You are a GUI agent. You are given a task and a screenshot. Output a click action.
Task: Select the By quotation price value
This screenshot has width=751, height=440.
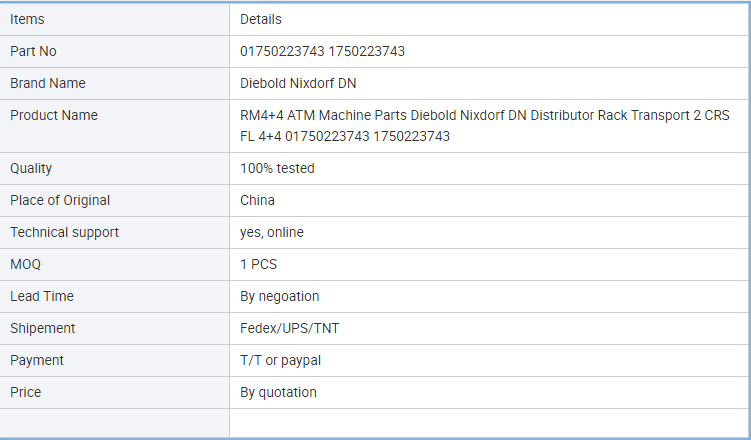pos(278,393)
